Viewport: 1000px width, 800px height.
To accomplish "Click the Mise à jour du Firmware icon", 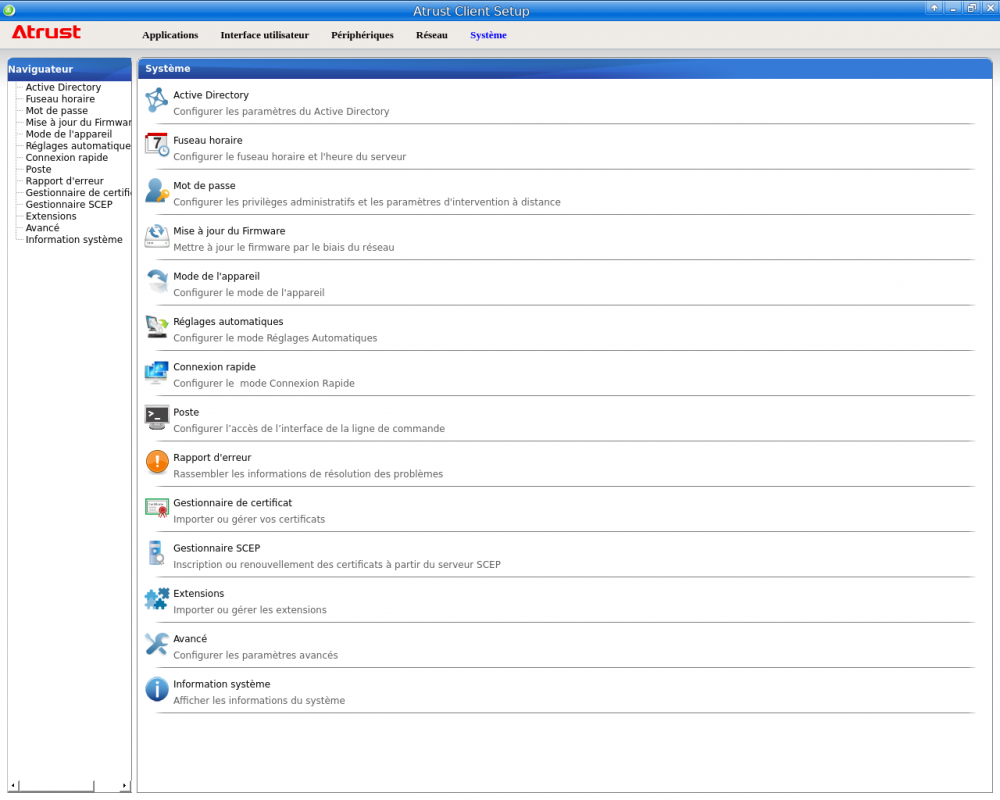I will coord(157,236).
